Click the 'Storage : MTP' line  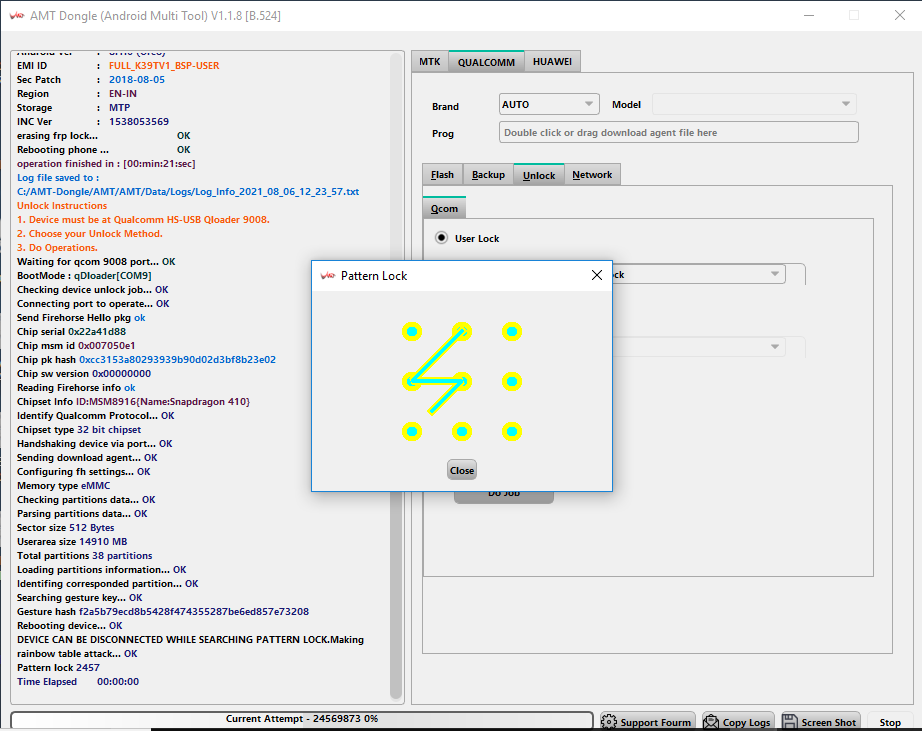click(x=74, y=108)
